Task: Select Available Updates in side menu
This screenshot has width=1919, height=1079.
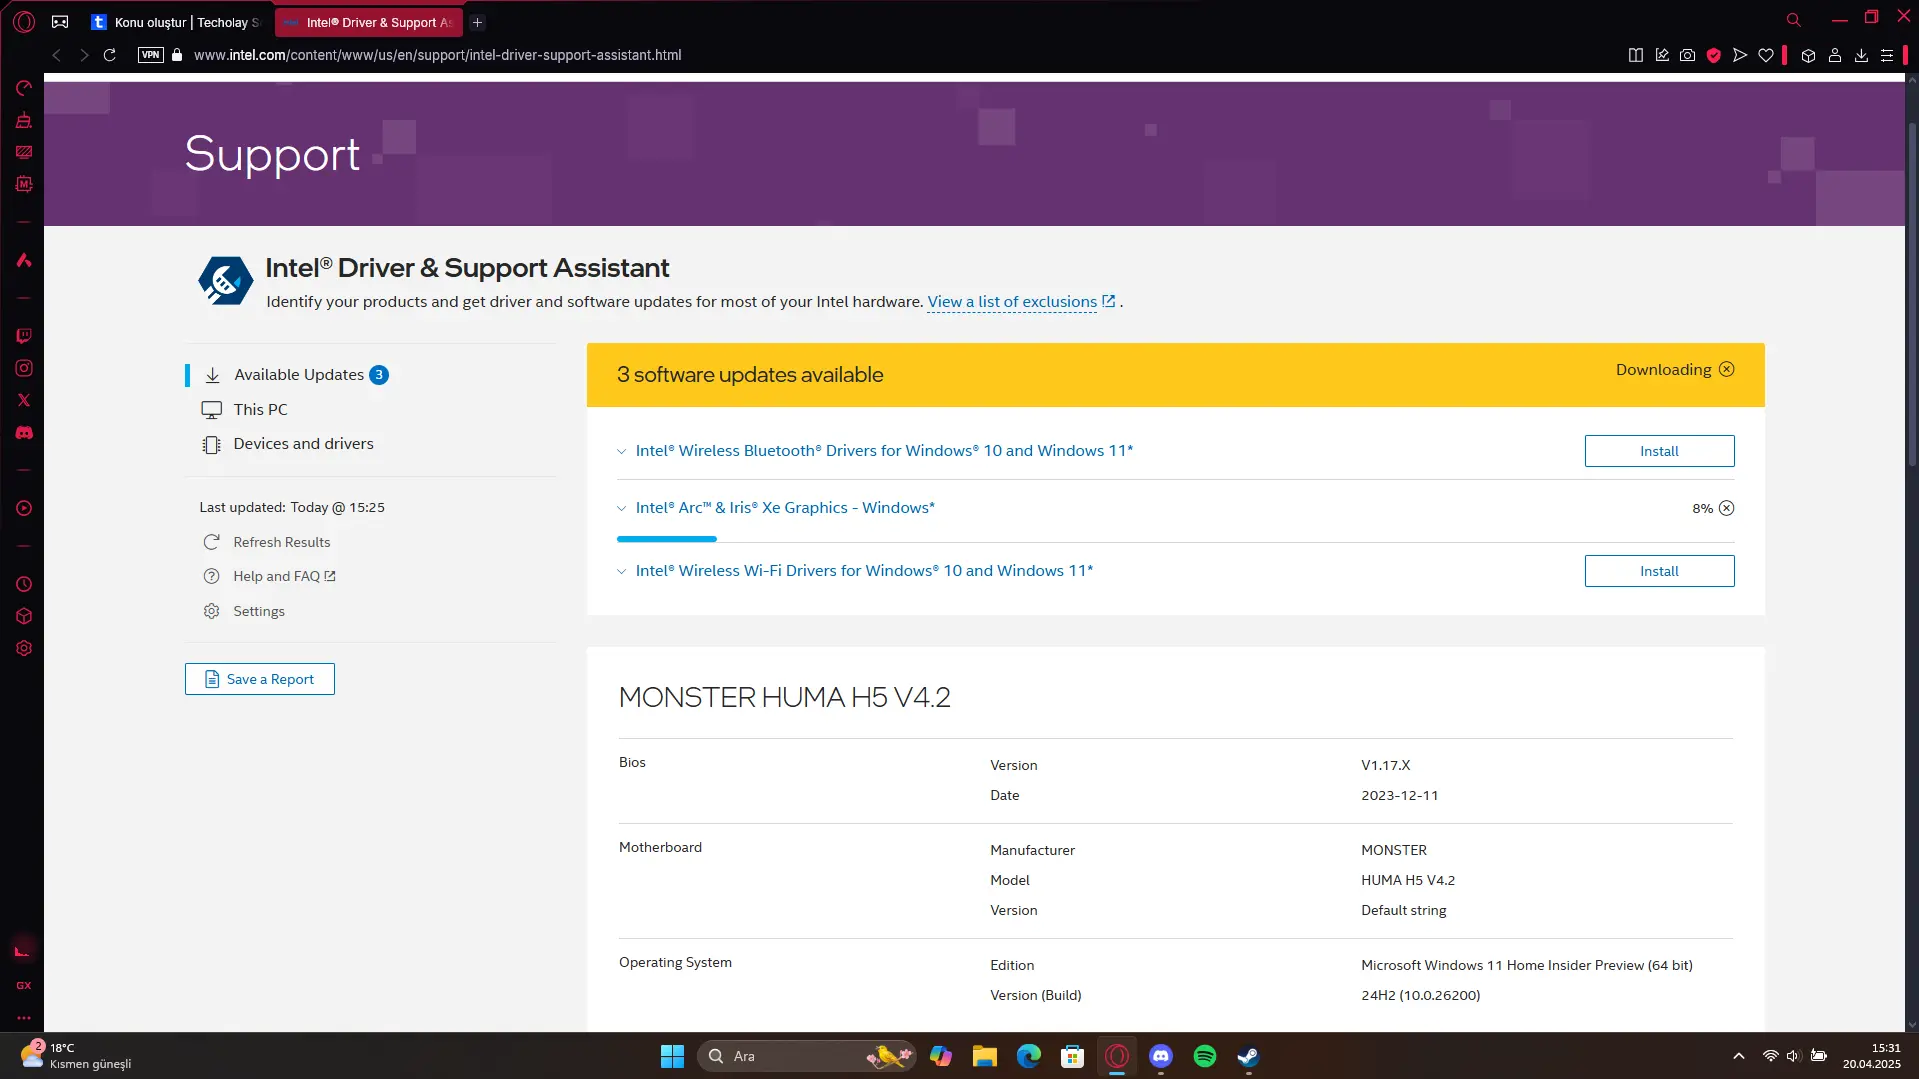Action: 297,375
